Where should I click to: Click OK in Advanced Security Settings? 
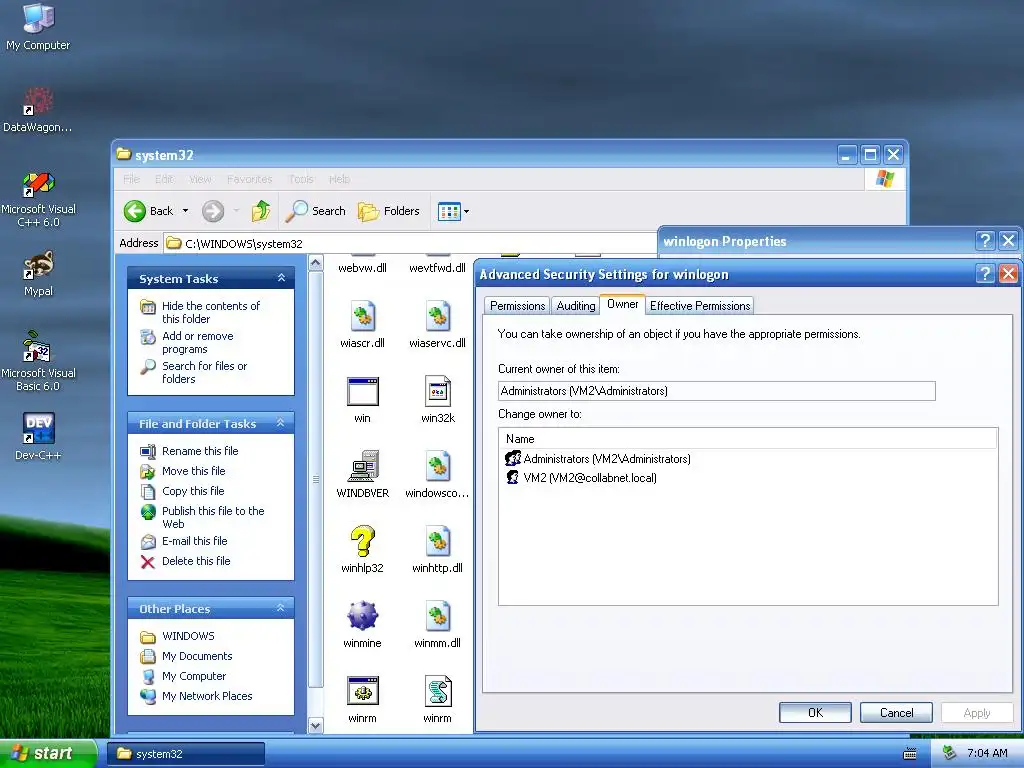tap(815, 712)
